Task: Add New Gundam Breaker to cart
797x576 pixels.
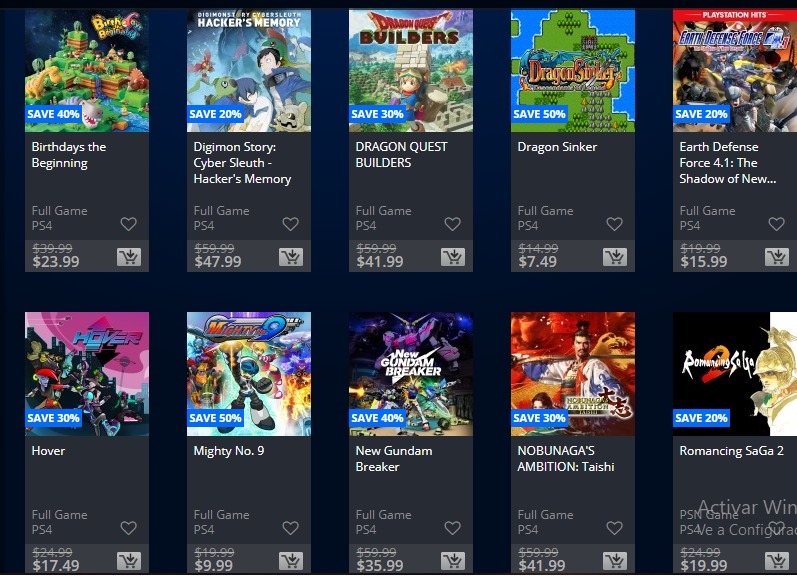Action: click(x=453, y=561)
